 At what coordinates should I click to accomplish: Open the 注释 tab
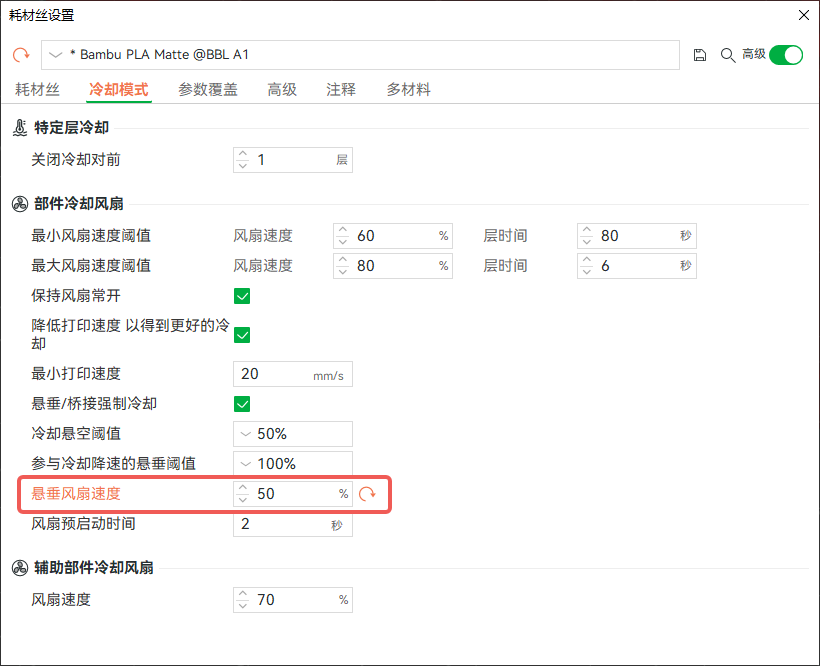[x=341, y=89]
